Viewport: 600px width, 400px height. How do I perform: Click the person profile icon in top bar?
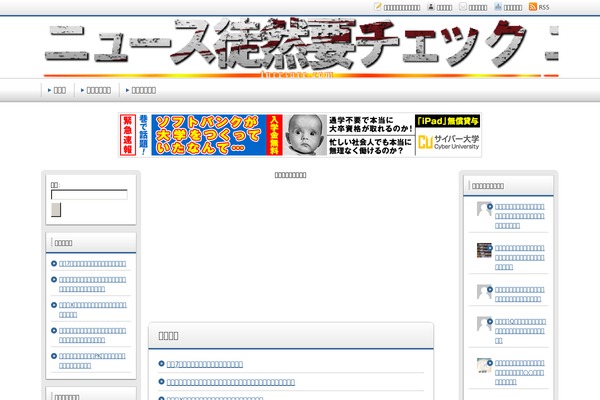tap(430, 7)
